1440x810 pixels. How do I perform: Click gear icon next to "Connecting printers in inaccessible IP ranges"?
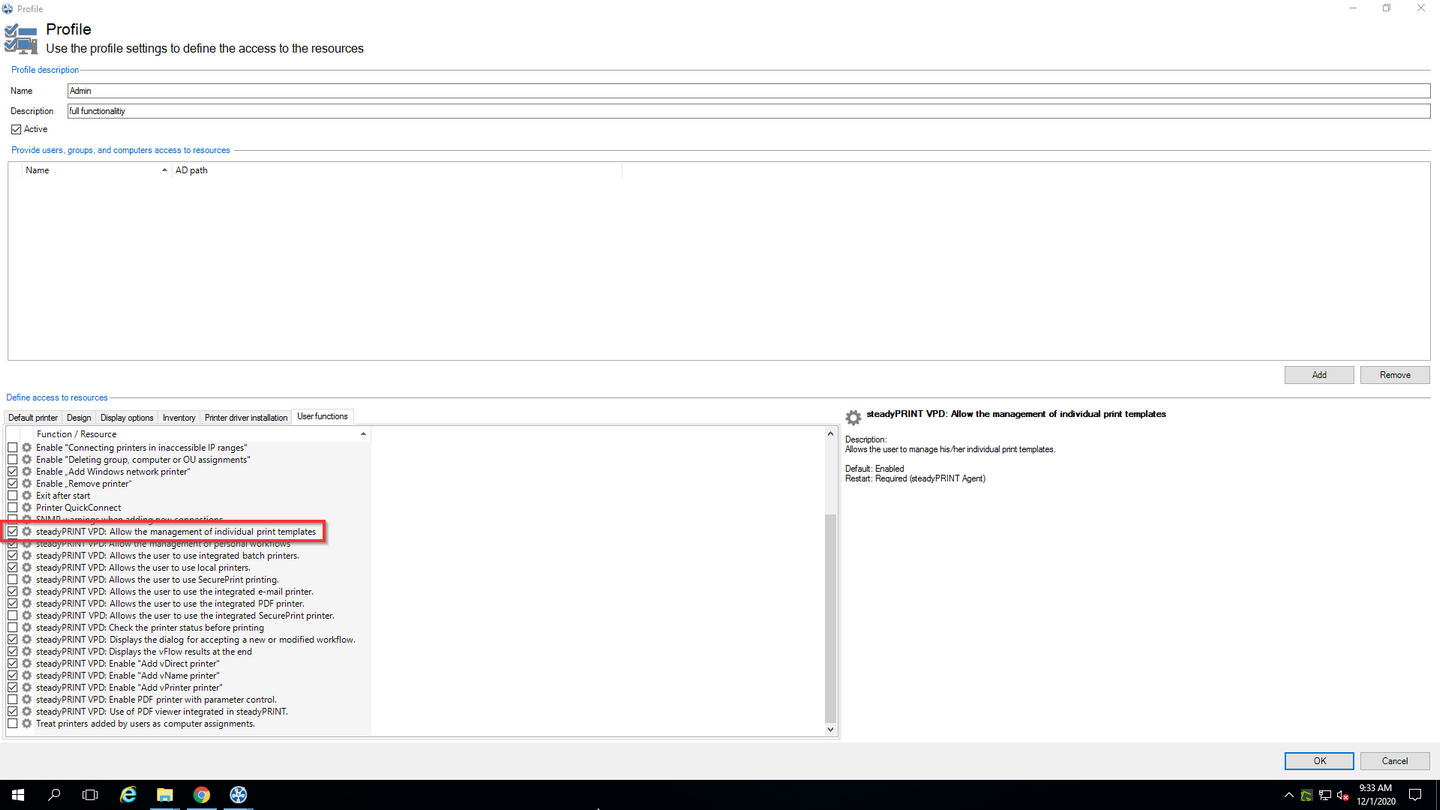[27, 448]
